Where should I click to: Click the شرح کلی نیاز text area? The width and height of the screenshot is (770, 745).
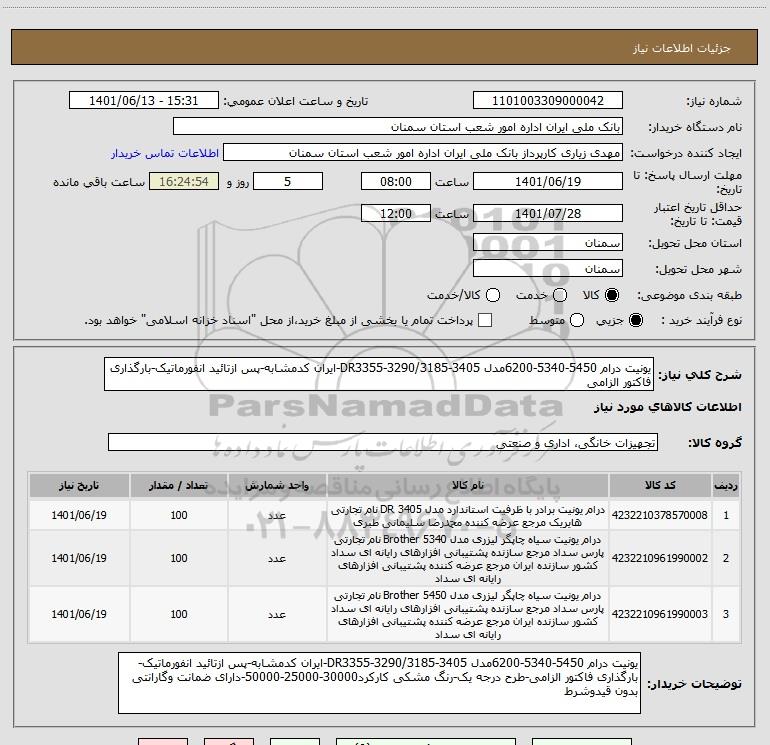(x=379, y=375)
